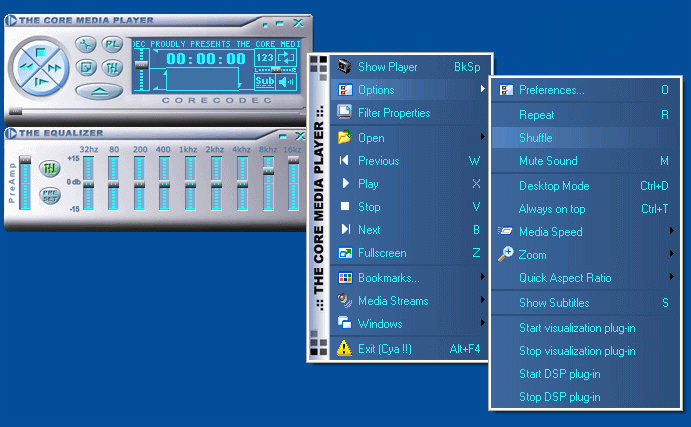691x427 pixels.
Task: Click the eject button on the player
Action: (x=99, y=91)
